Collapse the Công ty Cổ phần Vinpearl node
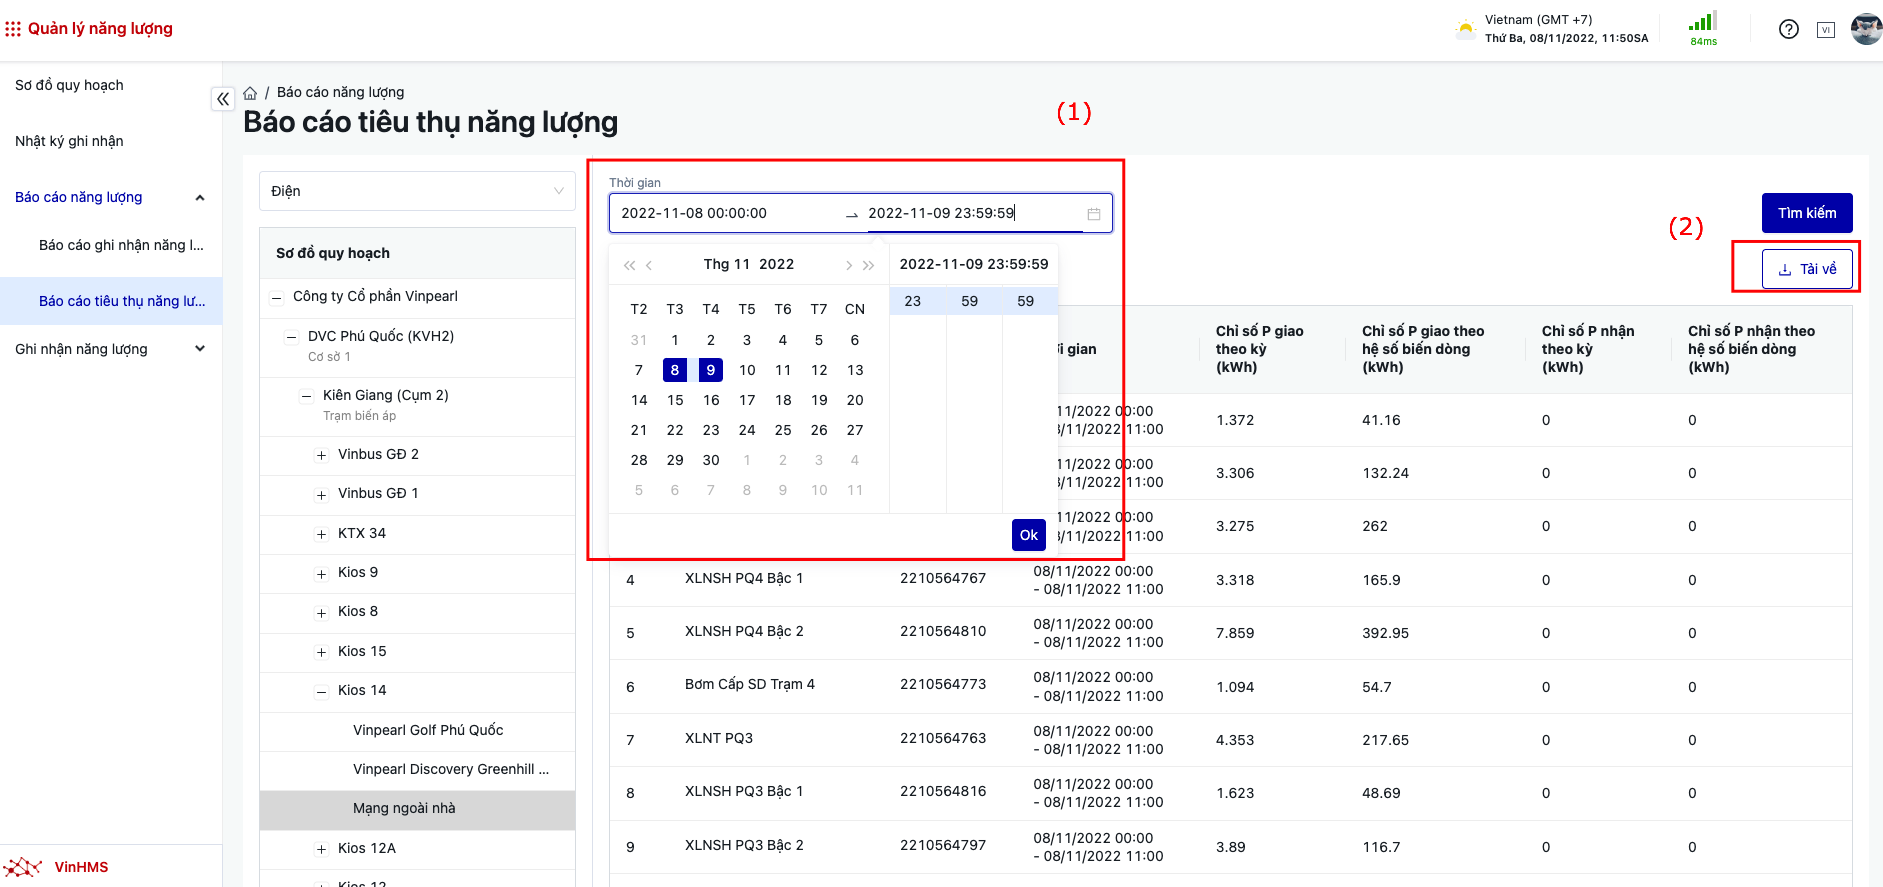 click(277, 297)
